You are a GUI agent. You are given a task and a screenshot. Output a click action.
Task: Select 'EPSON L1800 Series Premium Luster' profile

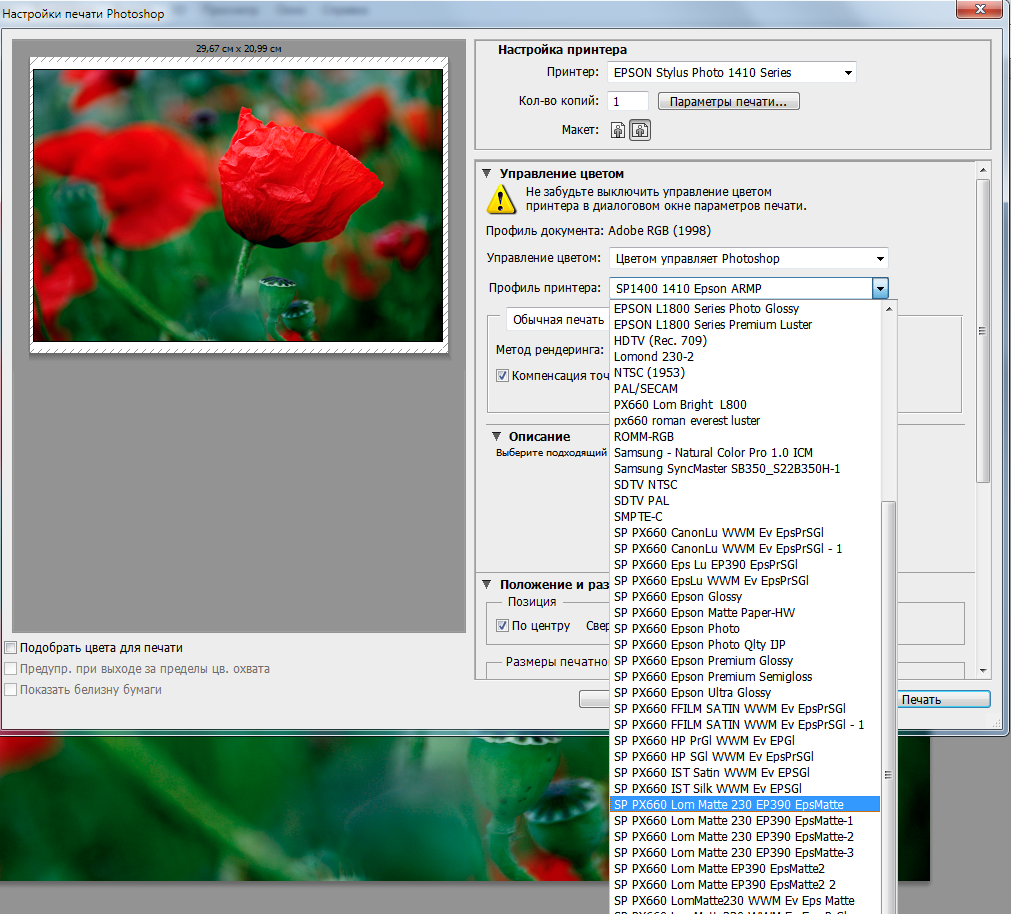745,324
